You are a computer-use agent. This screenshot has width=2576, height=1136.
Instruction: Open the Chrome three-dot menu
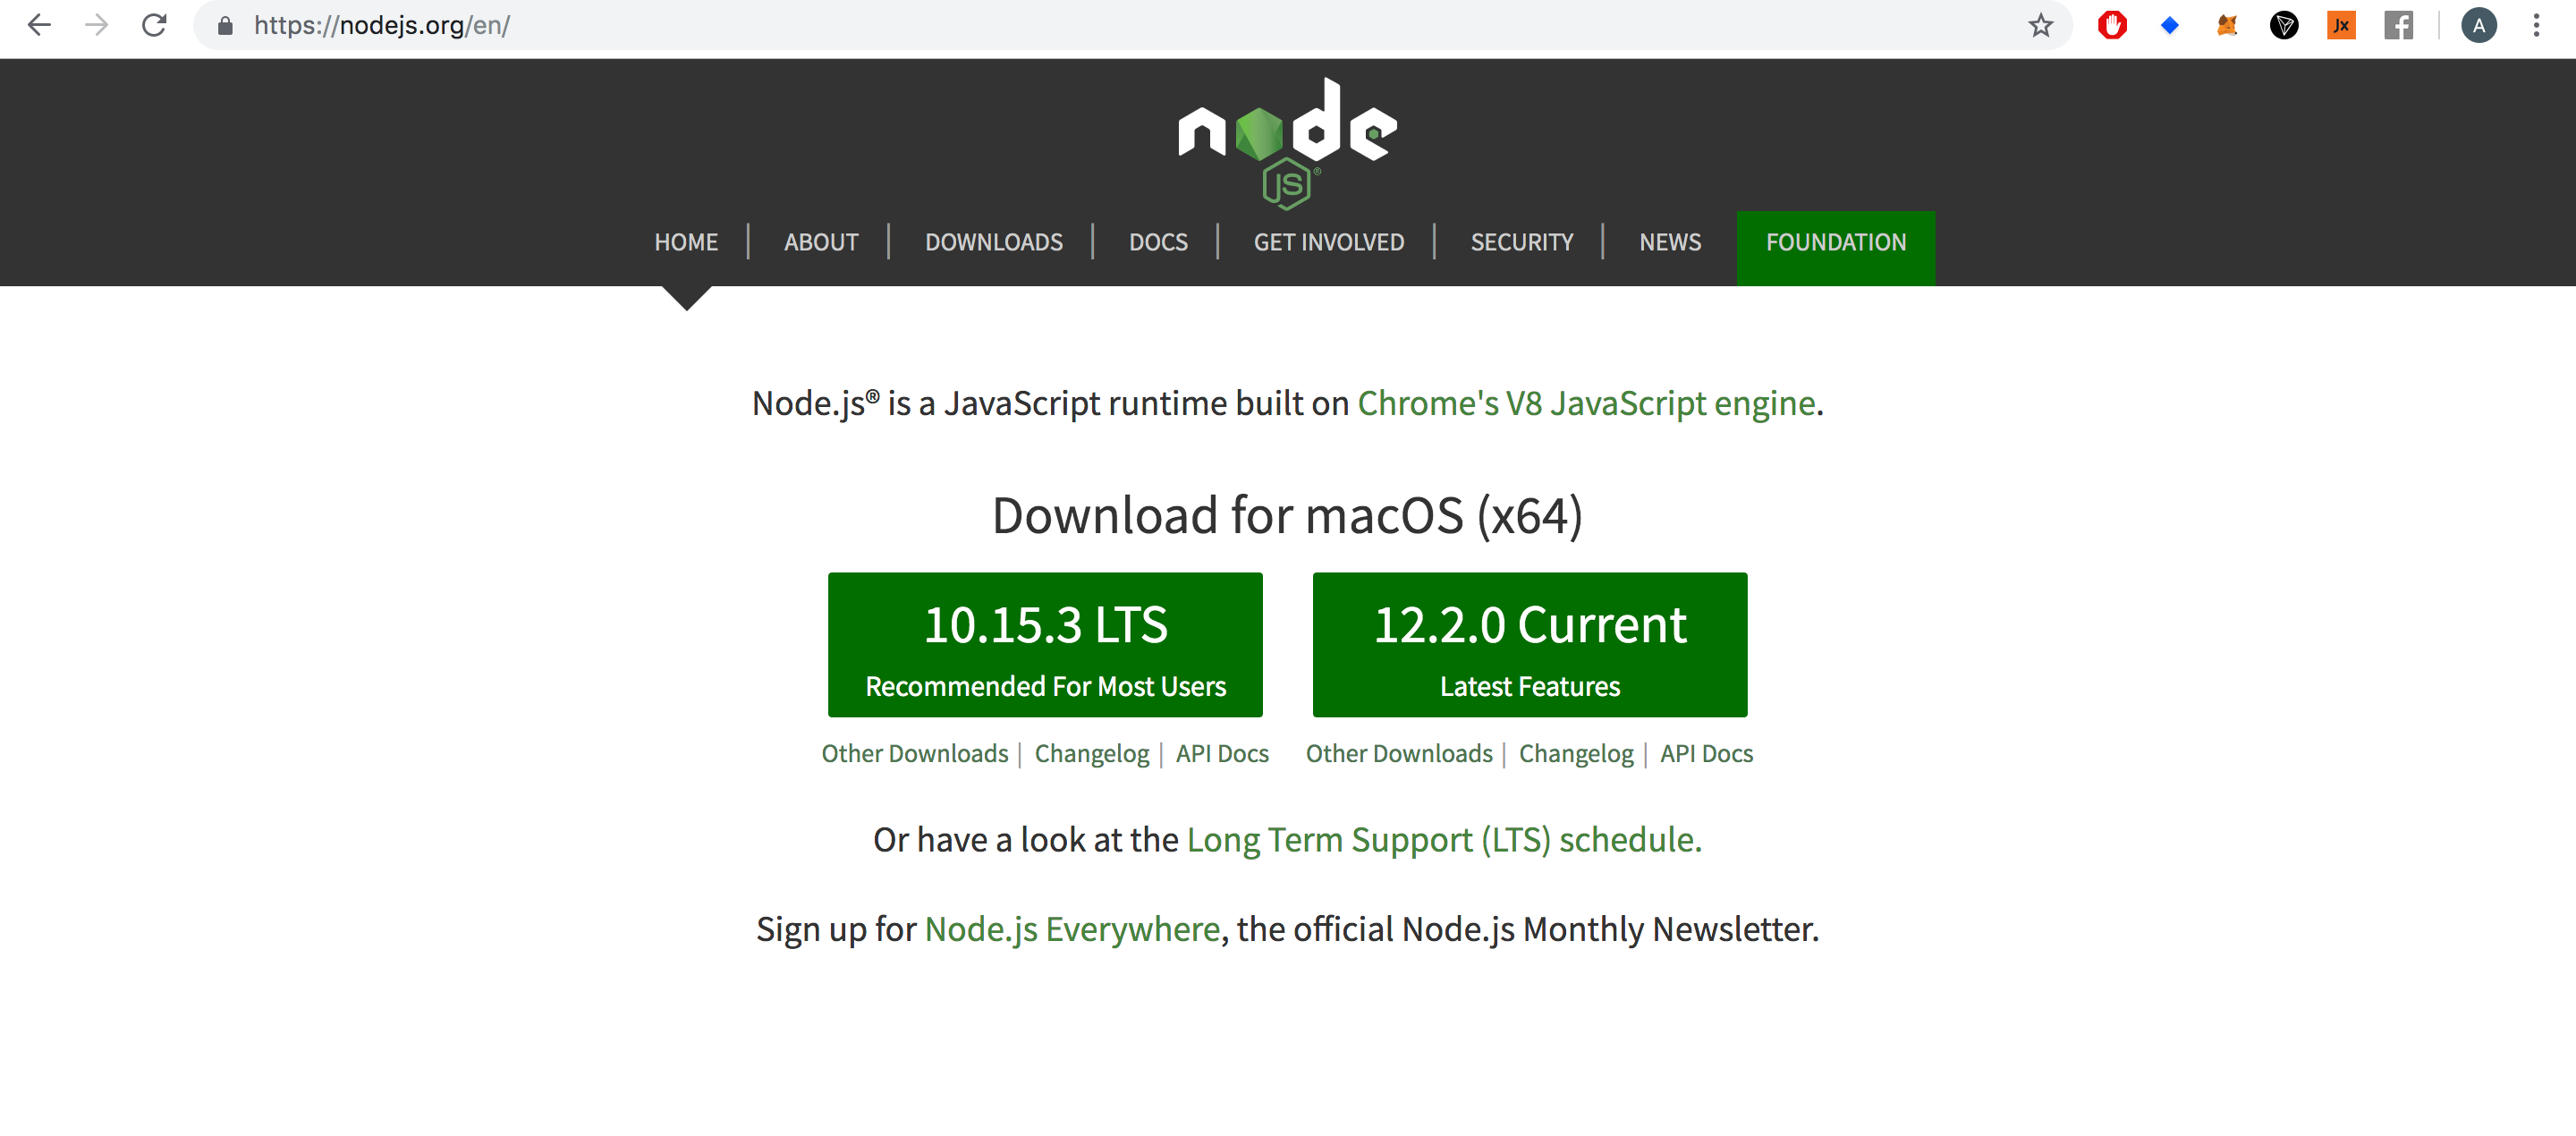pos(2536,25)
